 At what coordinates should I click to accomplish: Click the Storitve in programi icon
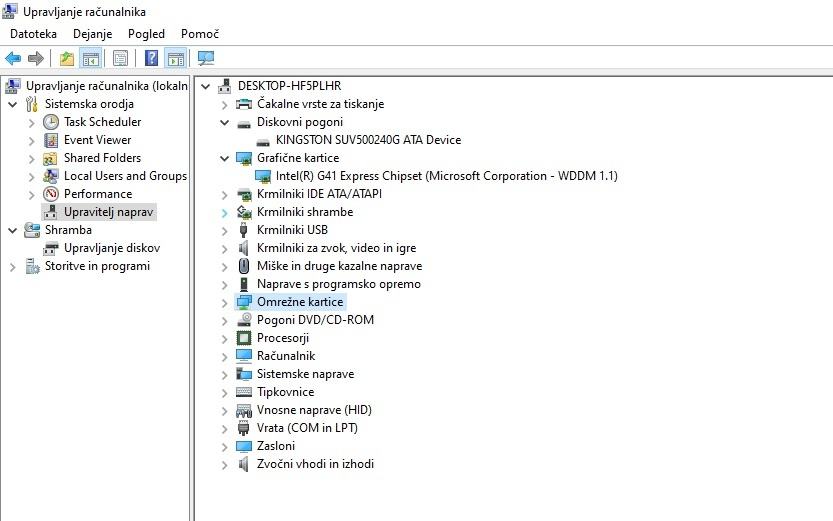pyautogui.click(x=32, y=266)
